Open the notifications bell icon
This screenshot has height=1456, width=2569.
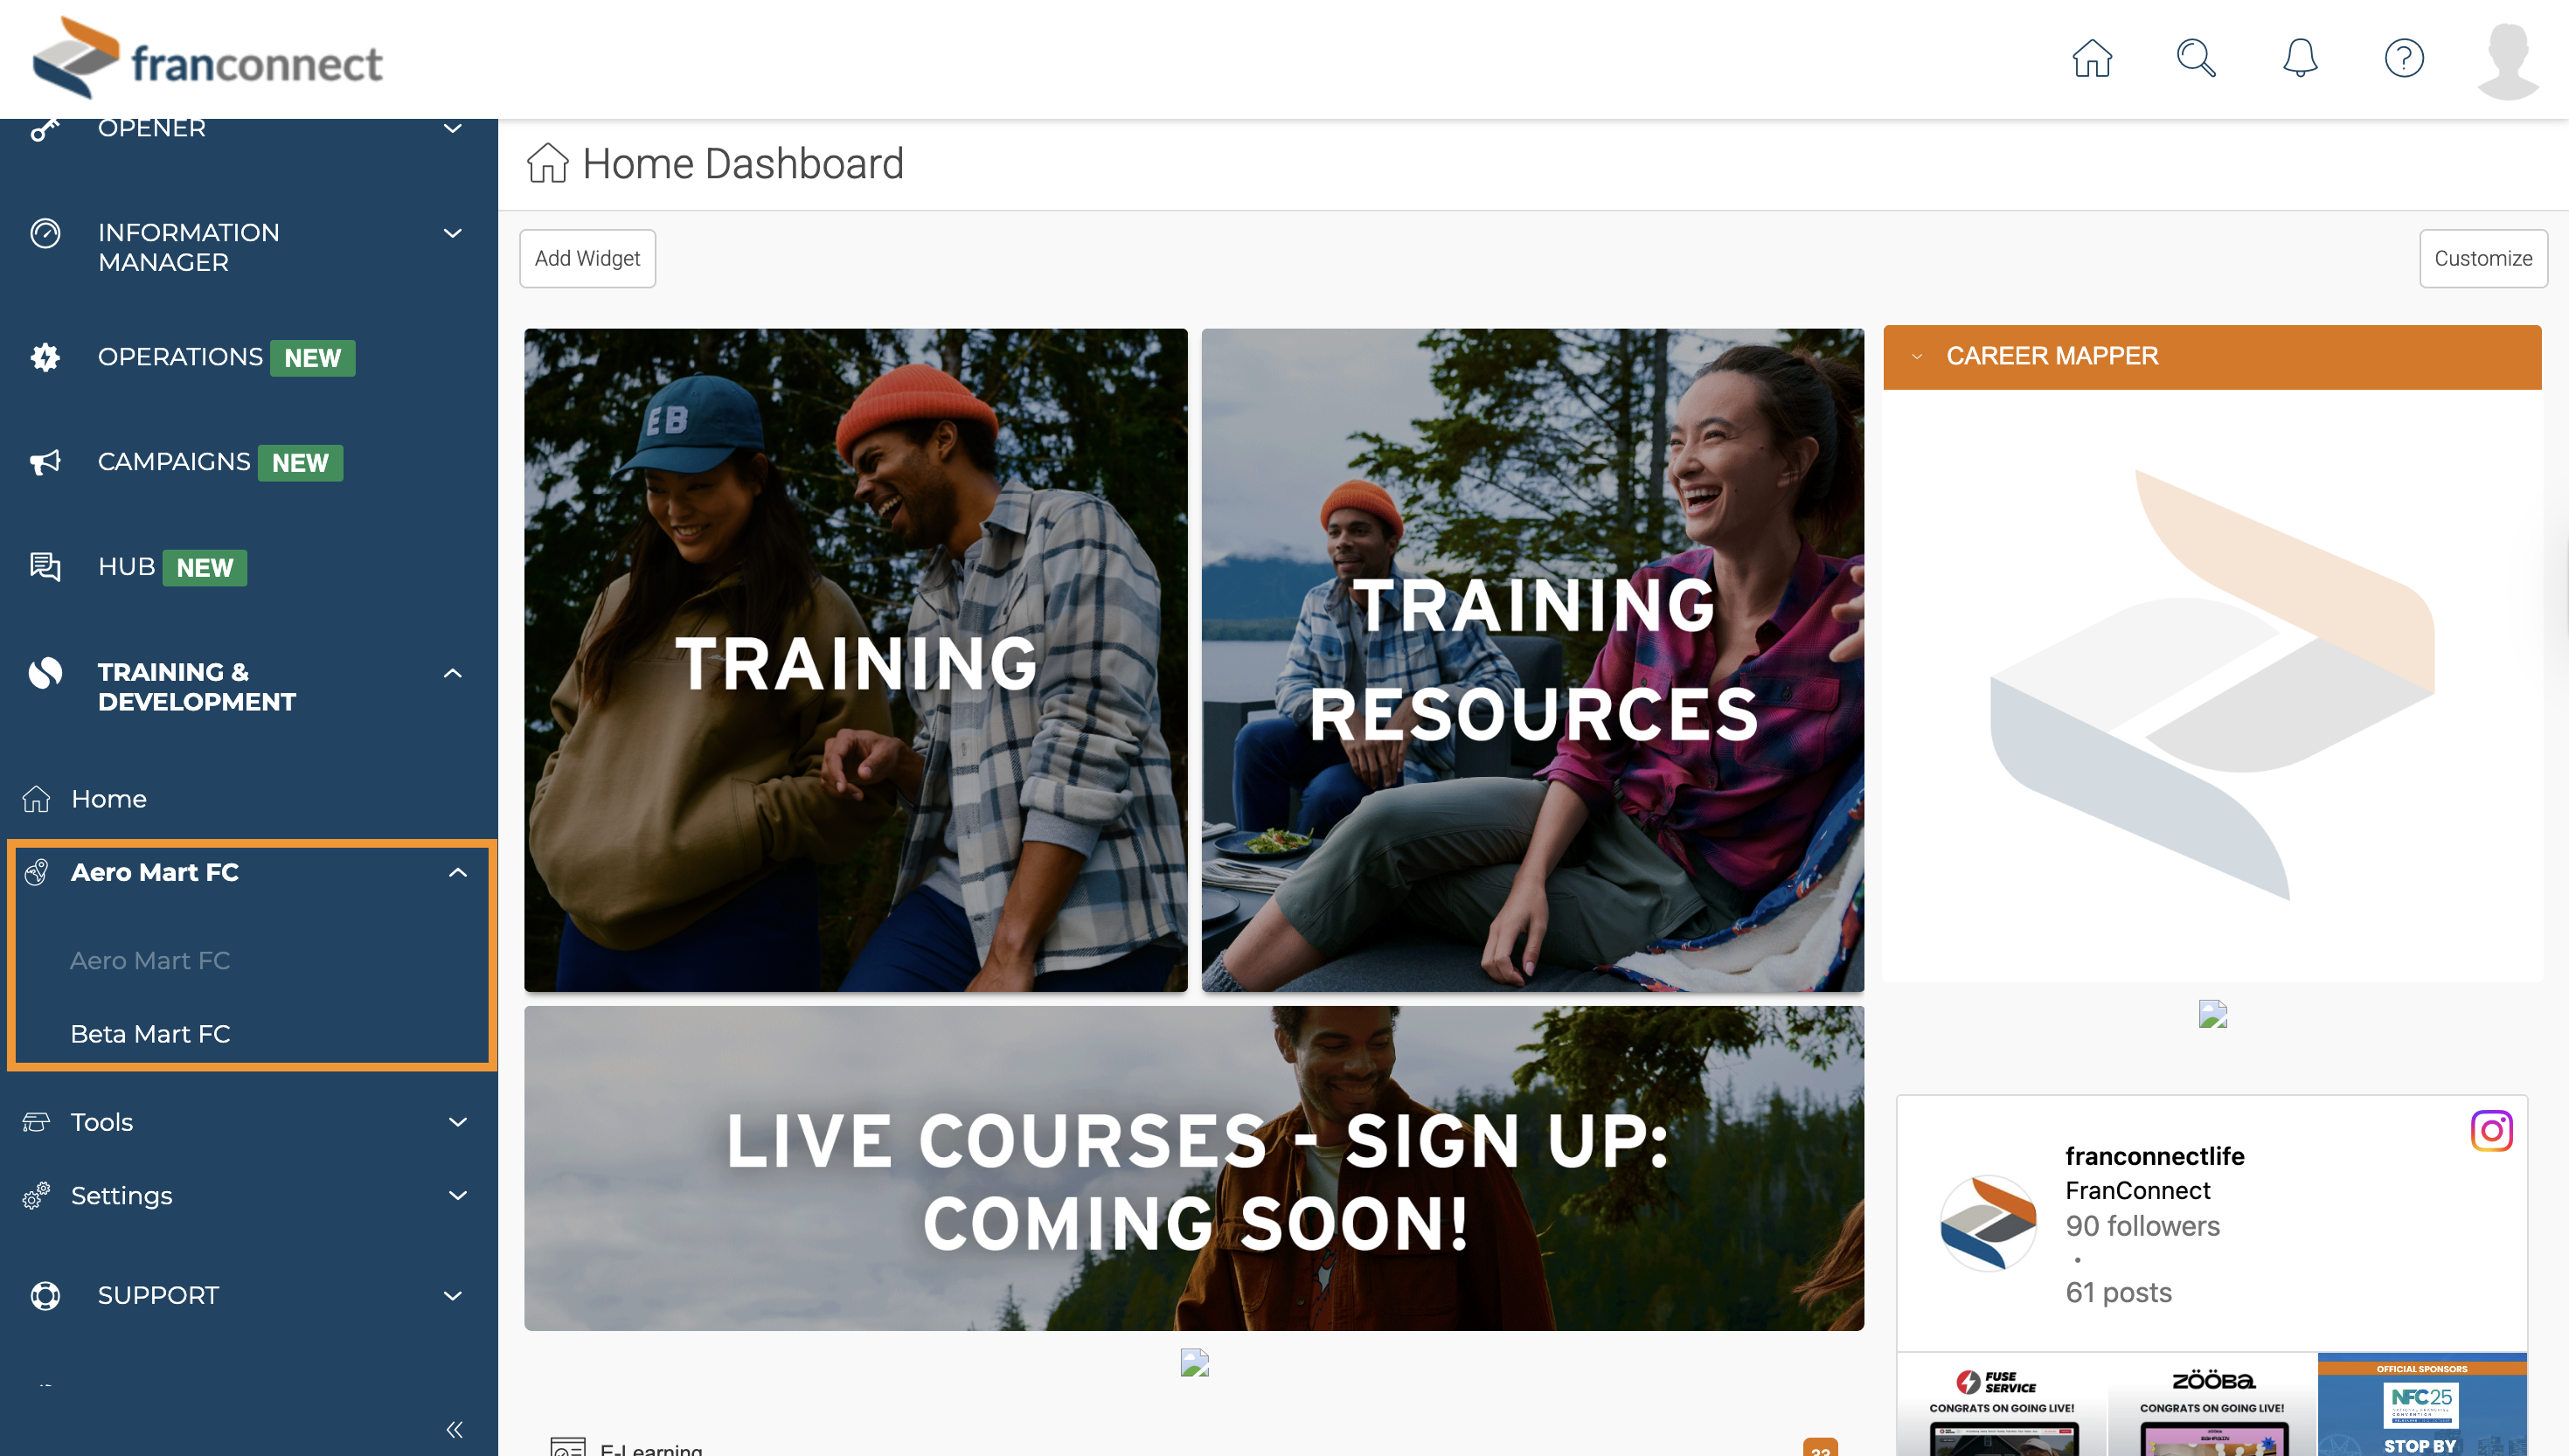click(x=2300, y=58)
